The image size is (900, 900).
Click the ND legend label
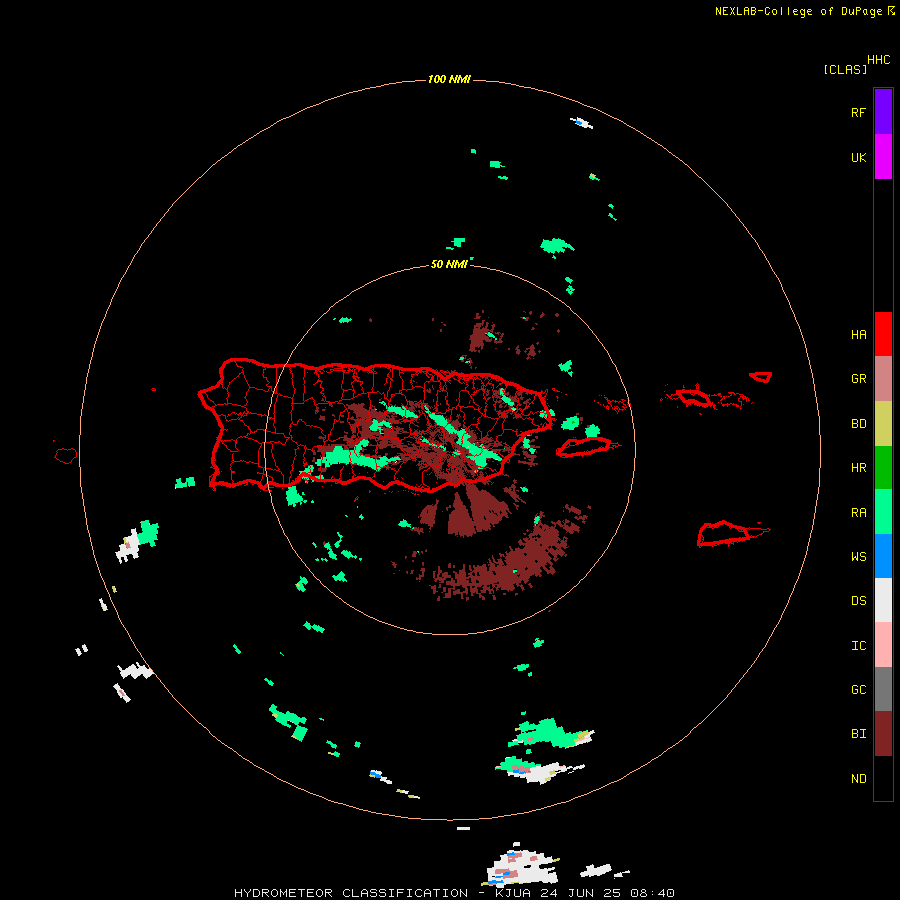(x=858, y=779)
